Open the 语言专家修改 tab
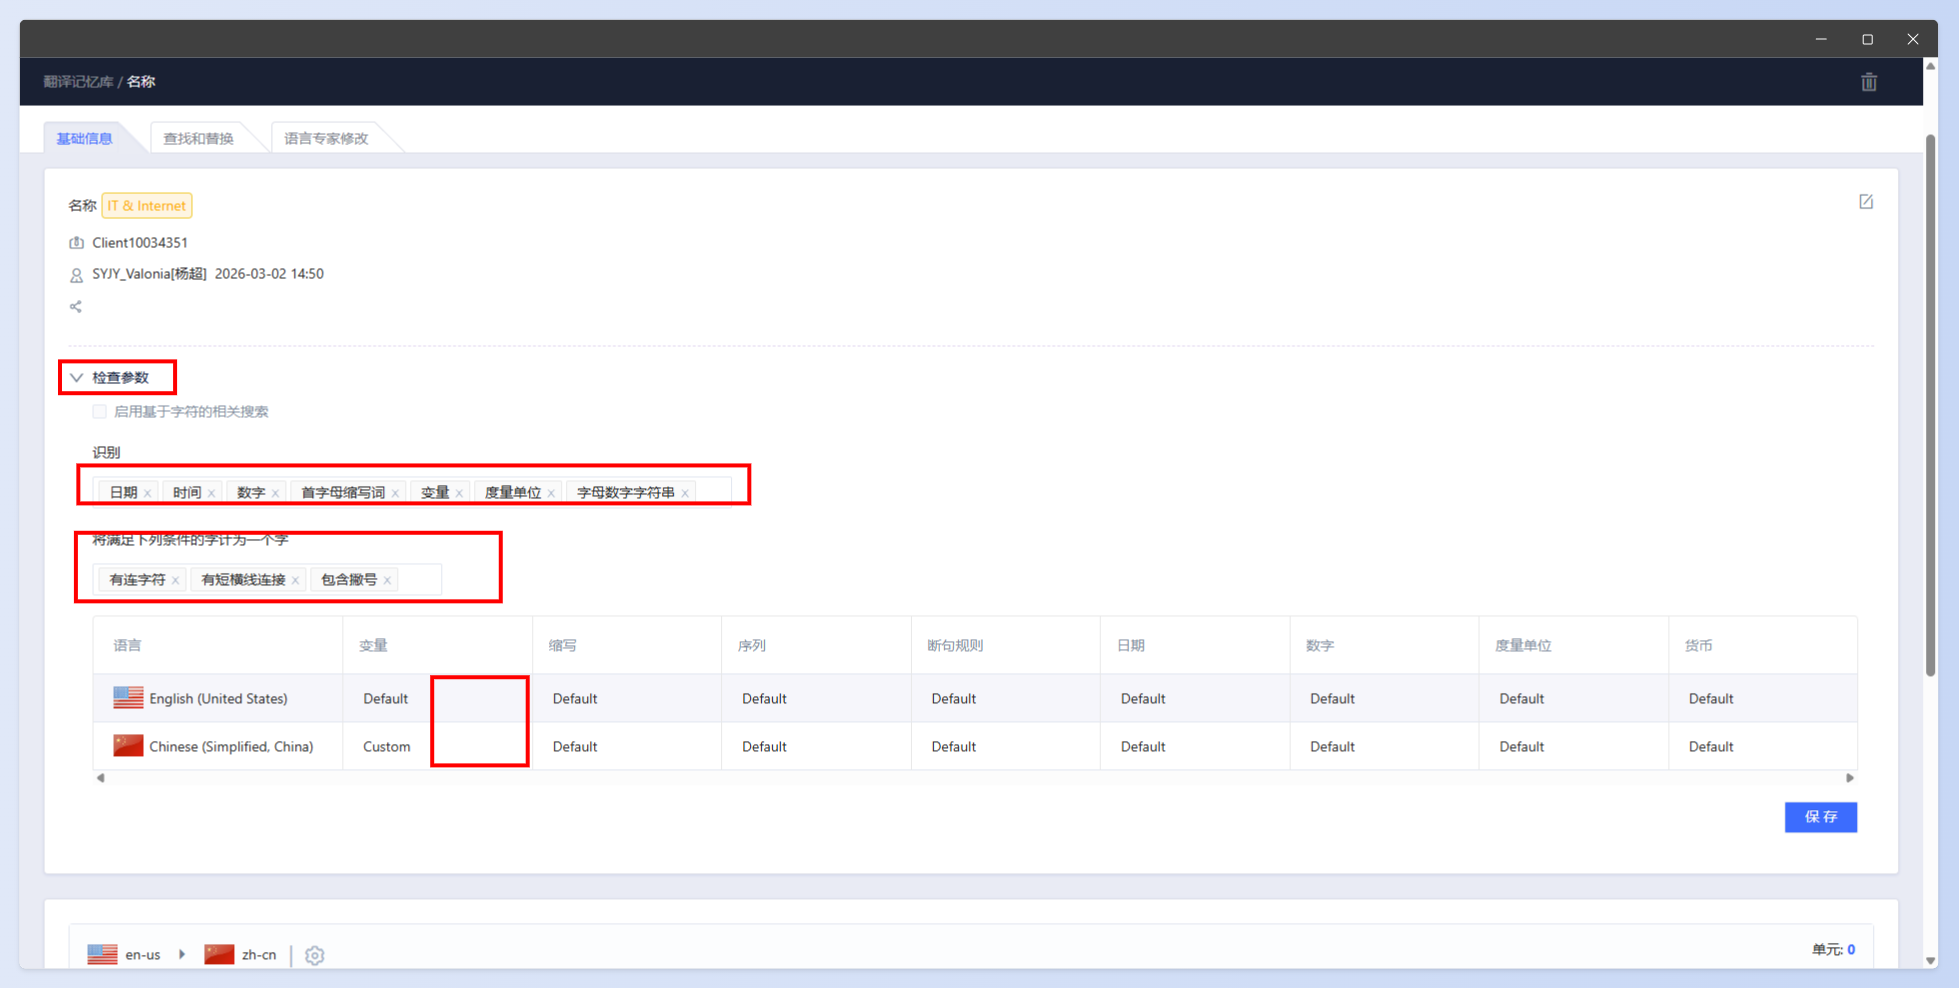 point(326,138)
